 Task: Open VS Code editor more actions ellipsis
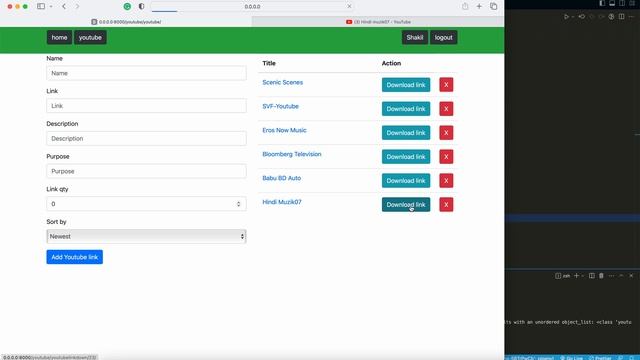pos(631,17)
